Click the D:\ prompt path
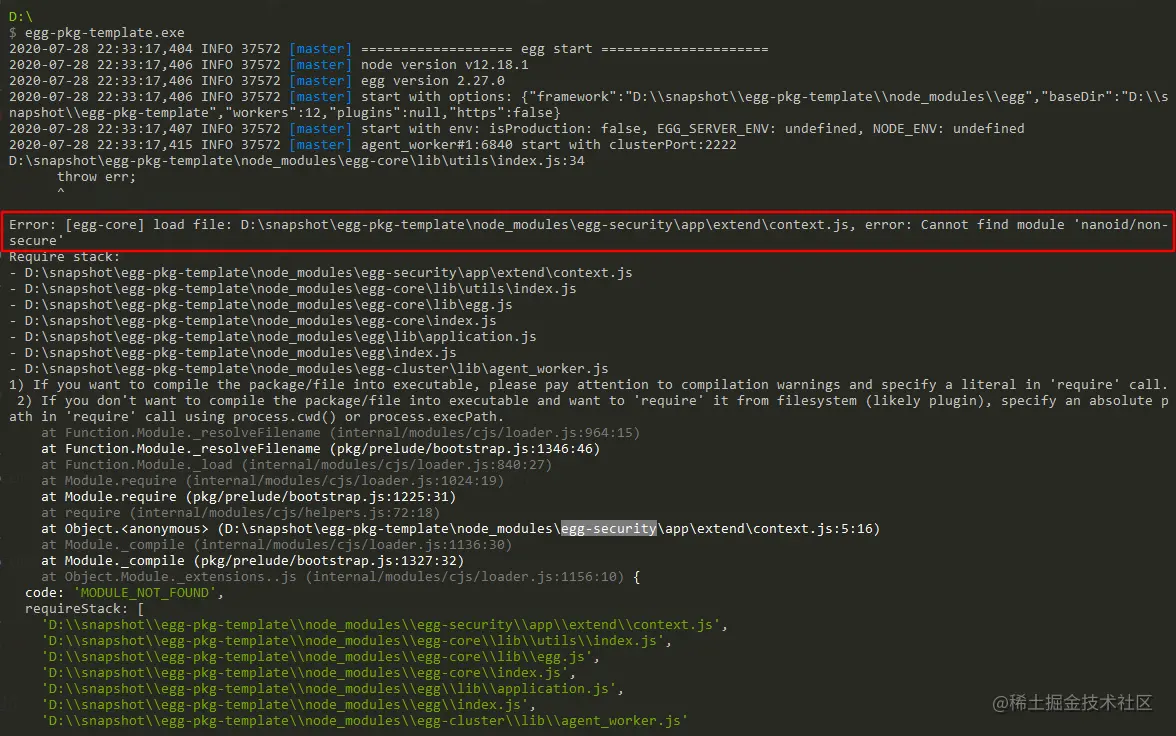Screen dimensions: 1176x736 tap(21, 17)
